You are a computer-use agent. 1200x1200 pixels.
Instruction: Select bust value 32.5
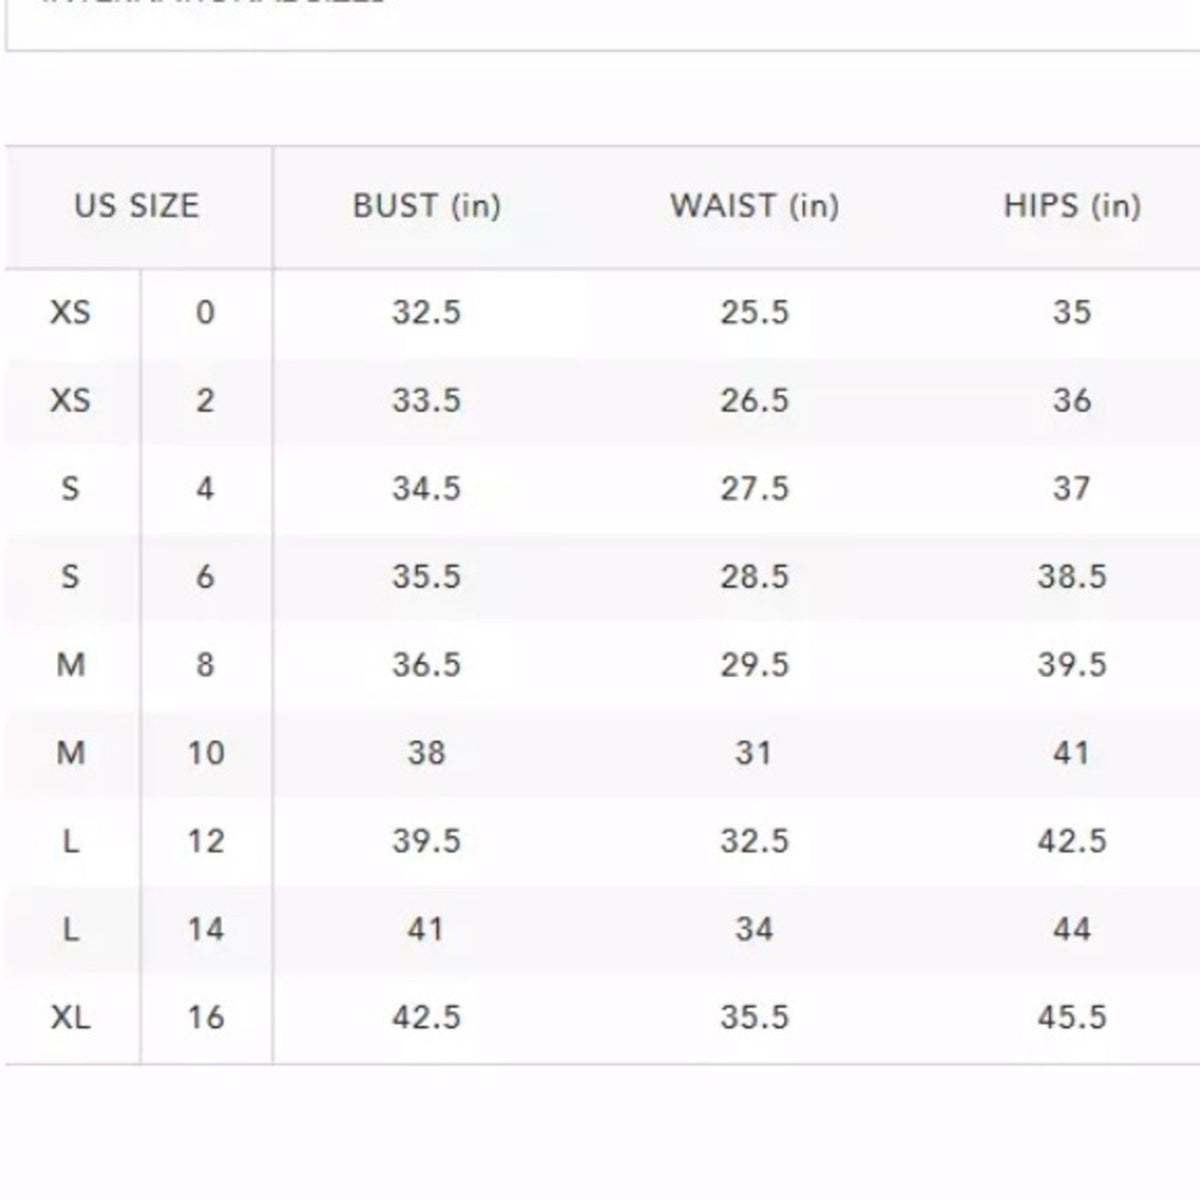(x=426, y=312)
